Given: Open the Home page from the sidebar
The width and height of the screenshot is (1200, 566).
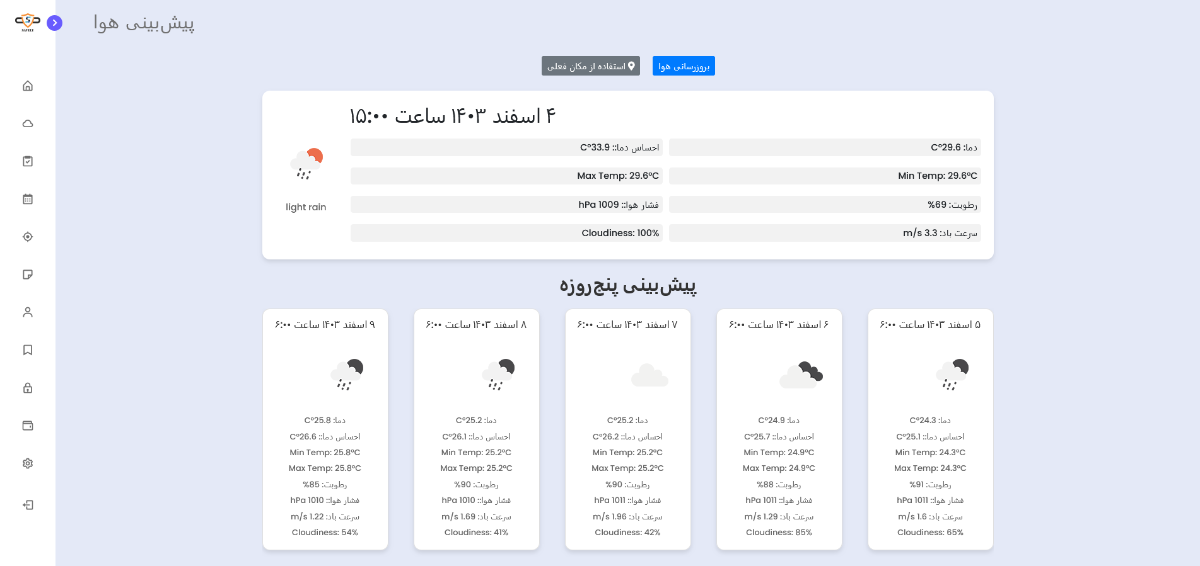Looking at the screenshot, I should 28,85.
